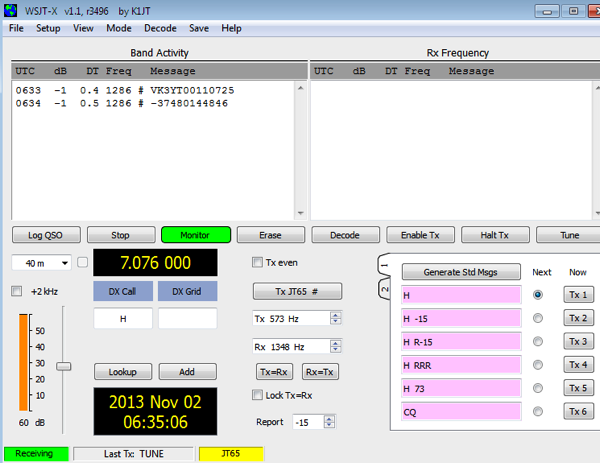Increase Rx 1348 Hz frequency with up arrow

point(336,343)
